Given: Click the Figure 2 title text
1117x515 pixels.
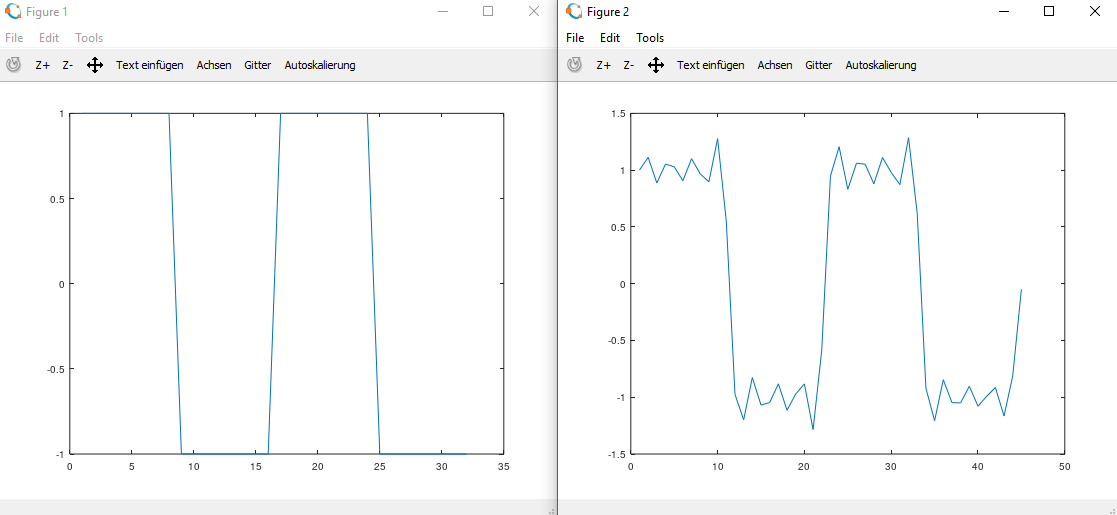Looking at the screenshot, I should [x=608, y=11].
